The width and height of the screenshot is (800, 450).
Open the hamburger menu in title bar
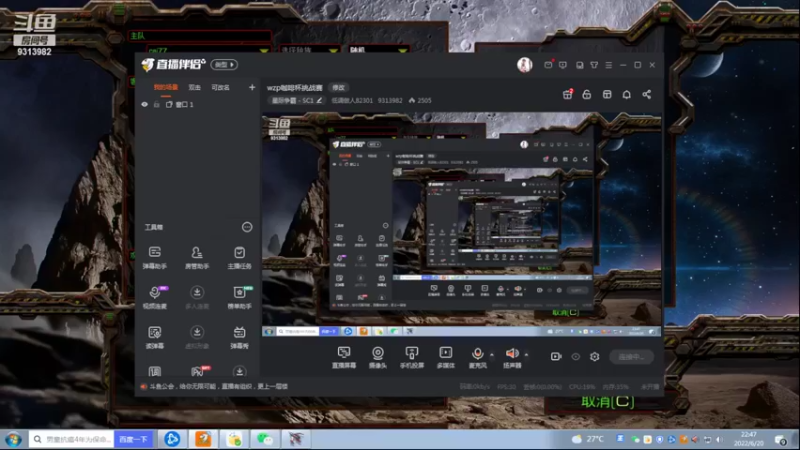click(x=609, y=65)
